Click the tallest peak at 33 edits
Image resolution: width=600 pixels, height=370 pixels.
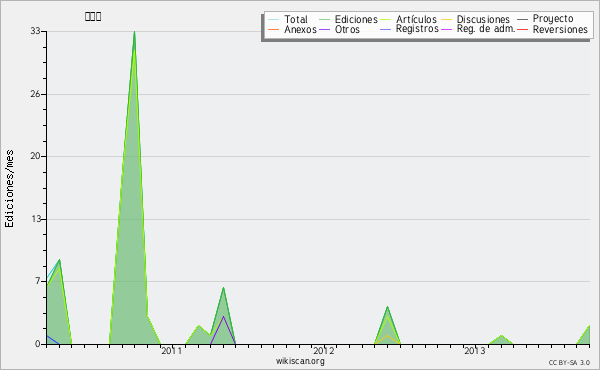[x=134, y=32]
